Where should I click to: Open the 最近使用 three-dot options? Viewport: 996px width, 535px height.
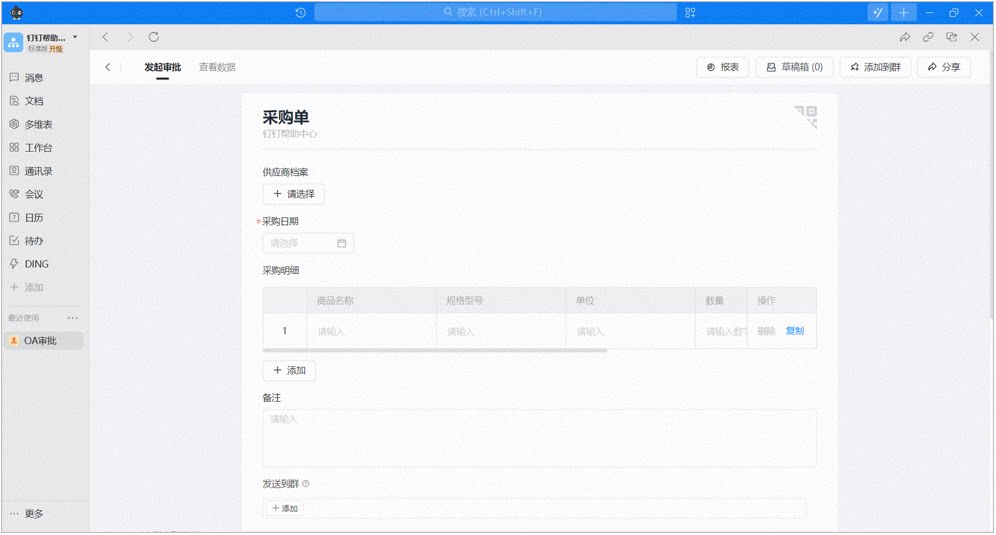pyautogui.click(x=72, y=318)
